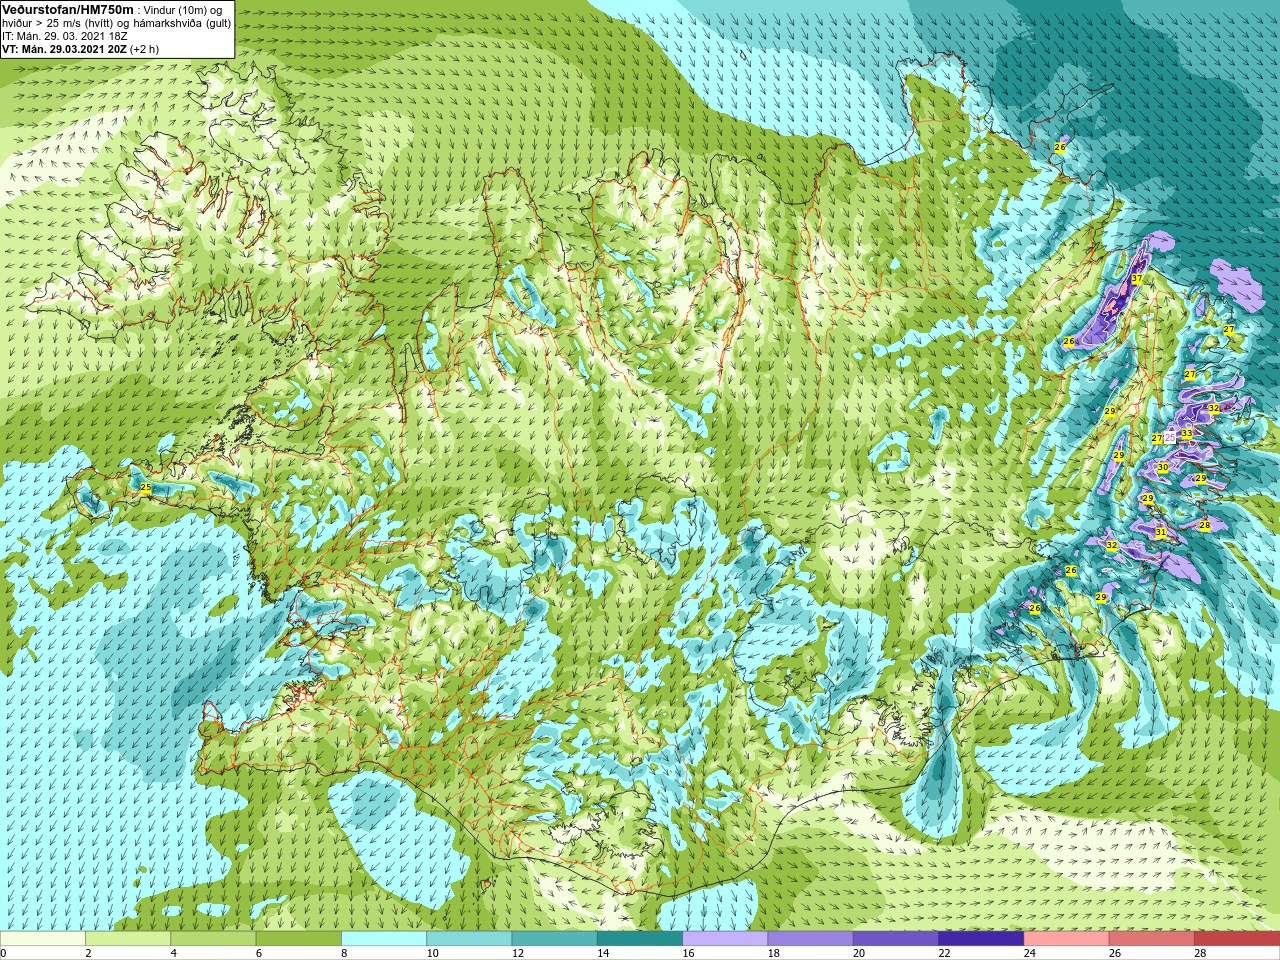Click legend scale number 2
This screenshot has width=1280, height=960.
point(88,953)
